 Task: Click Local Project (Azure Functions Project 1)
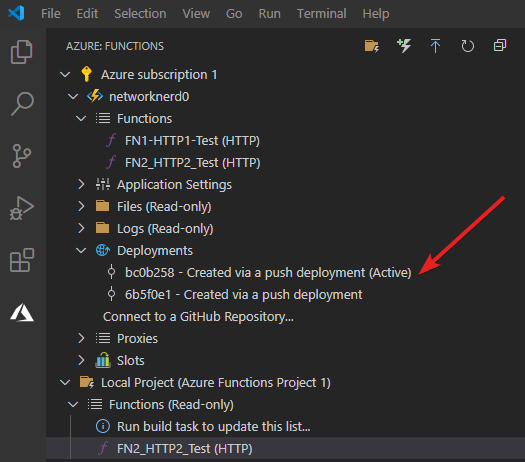pyautogui.click(x=216, y=382)
